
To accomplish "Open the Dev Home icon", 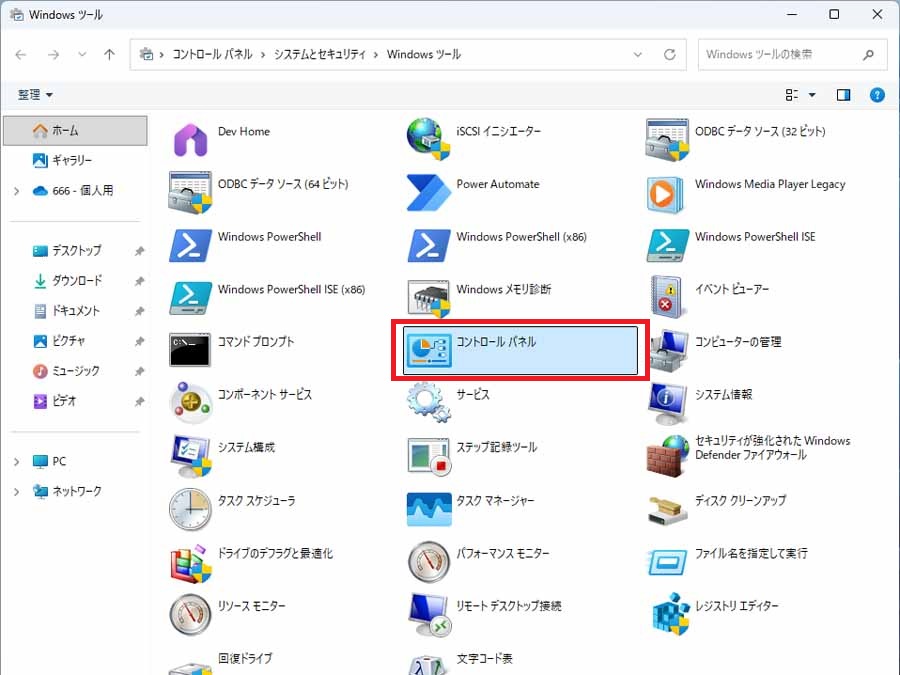I will coord(190,139).
